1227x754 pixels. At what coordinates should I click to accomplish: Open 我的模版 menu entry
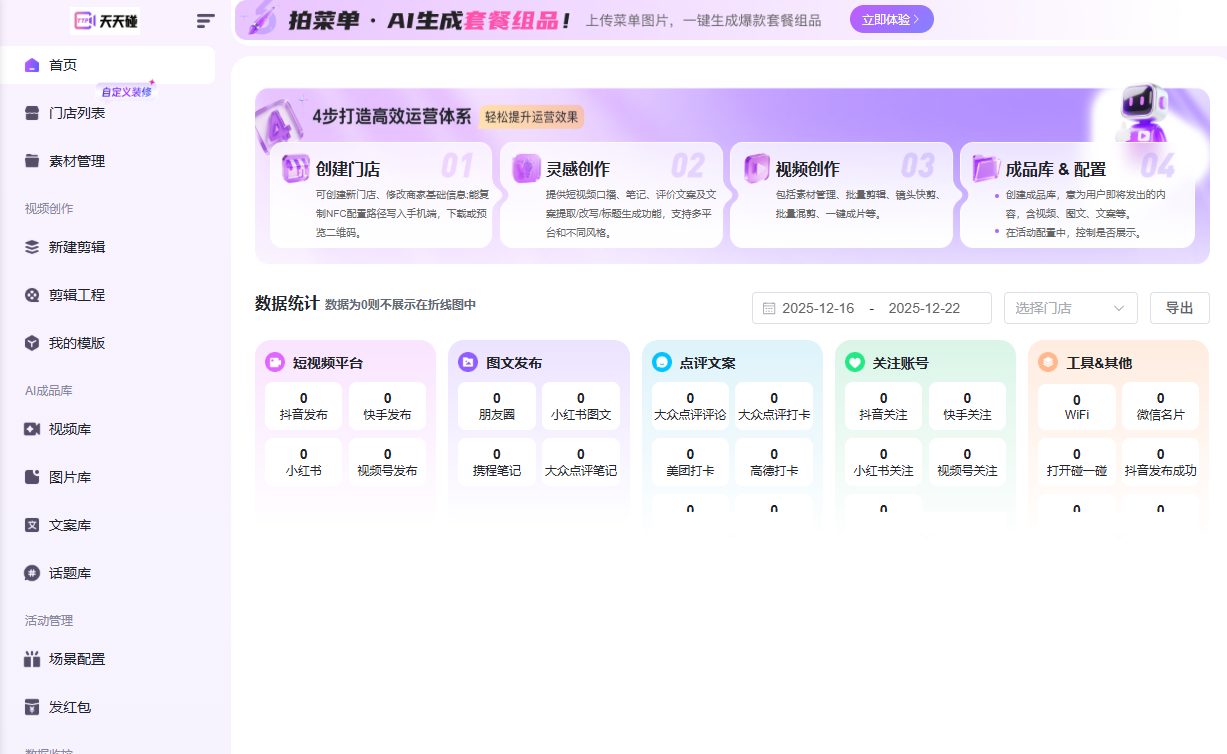pos(107,343)
